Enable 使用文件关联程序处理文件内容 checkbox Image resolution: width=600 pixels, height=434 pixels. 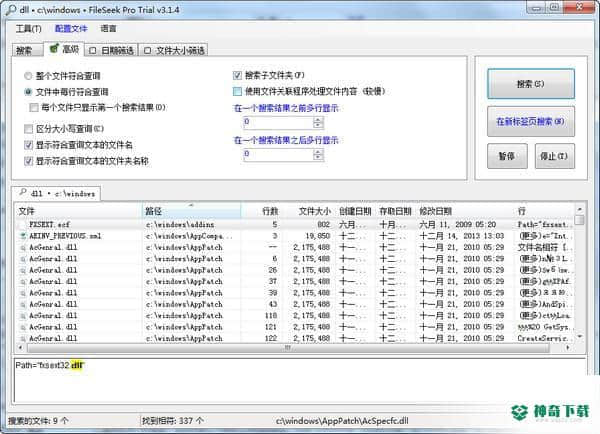coord(237,91)
